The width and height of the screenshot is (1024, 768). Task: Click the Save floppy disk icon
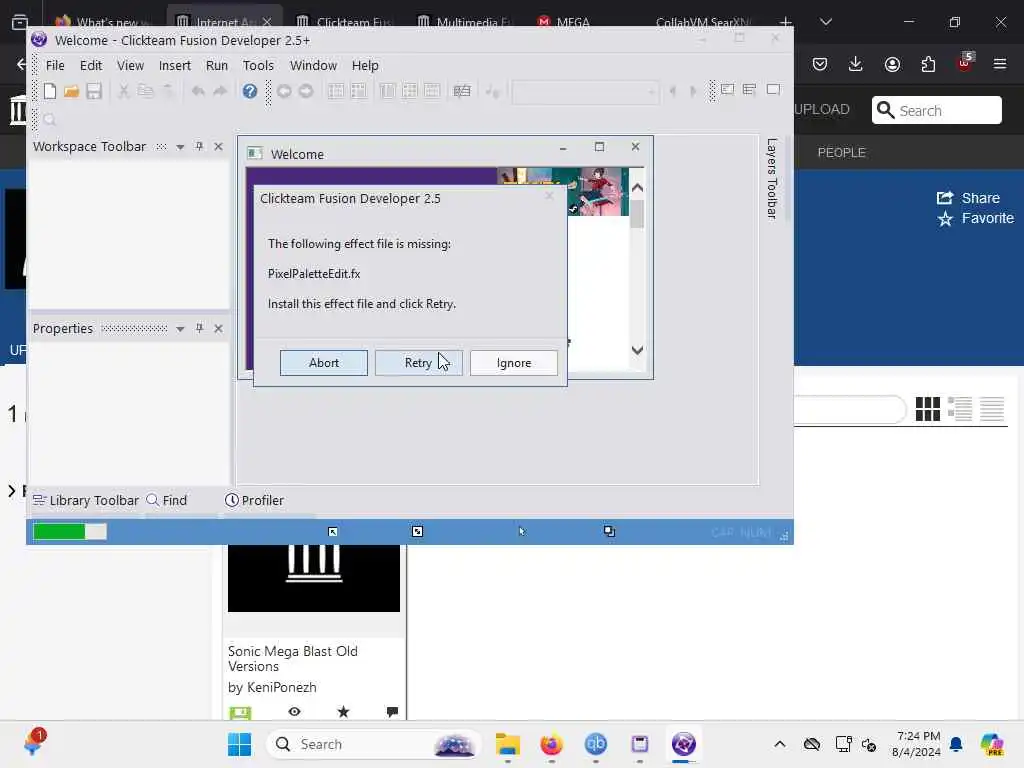(94, 91)
